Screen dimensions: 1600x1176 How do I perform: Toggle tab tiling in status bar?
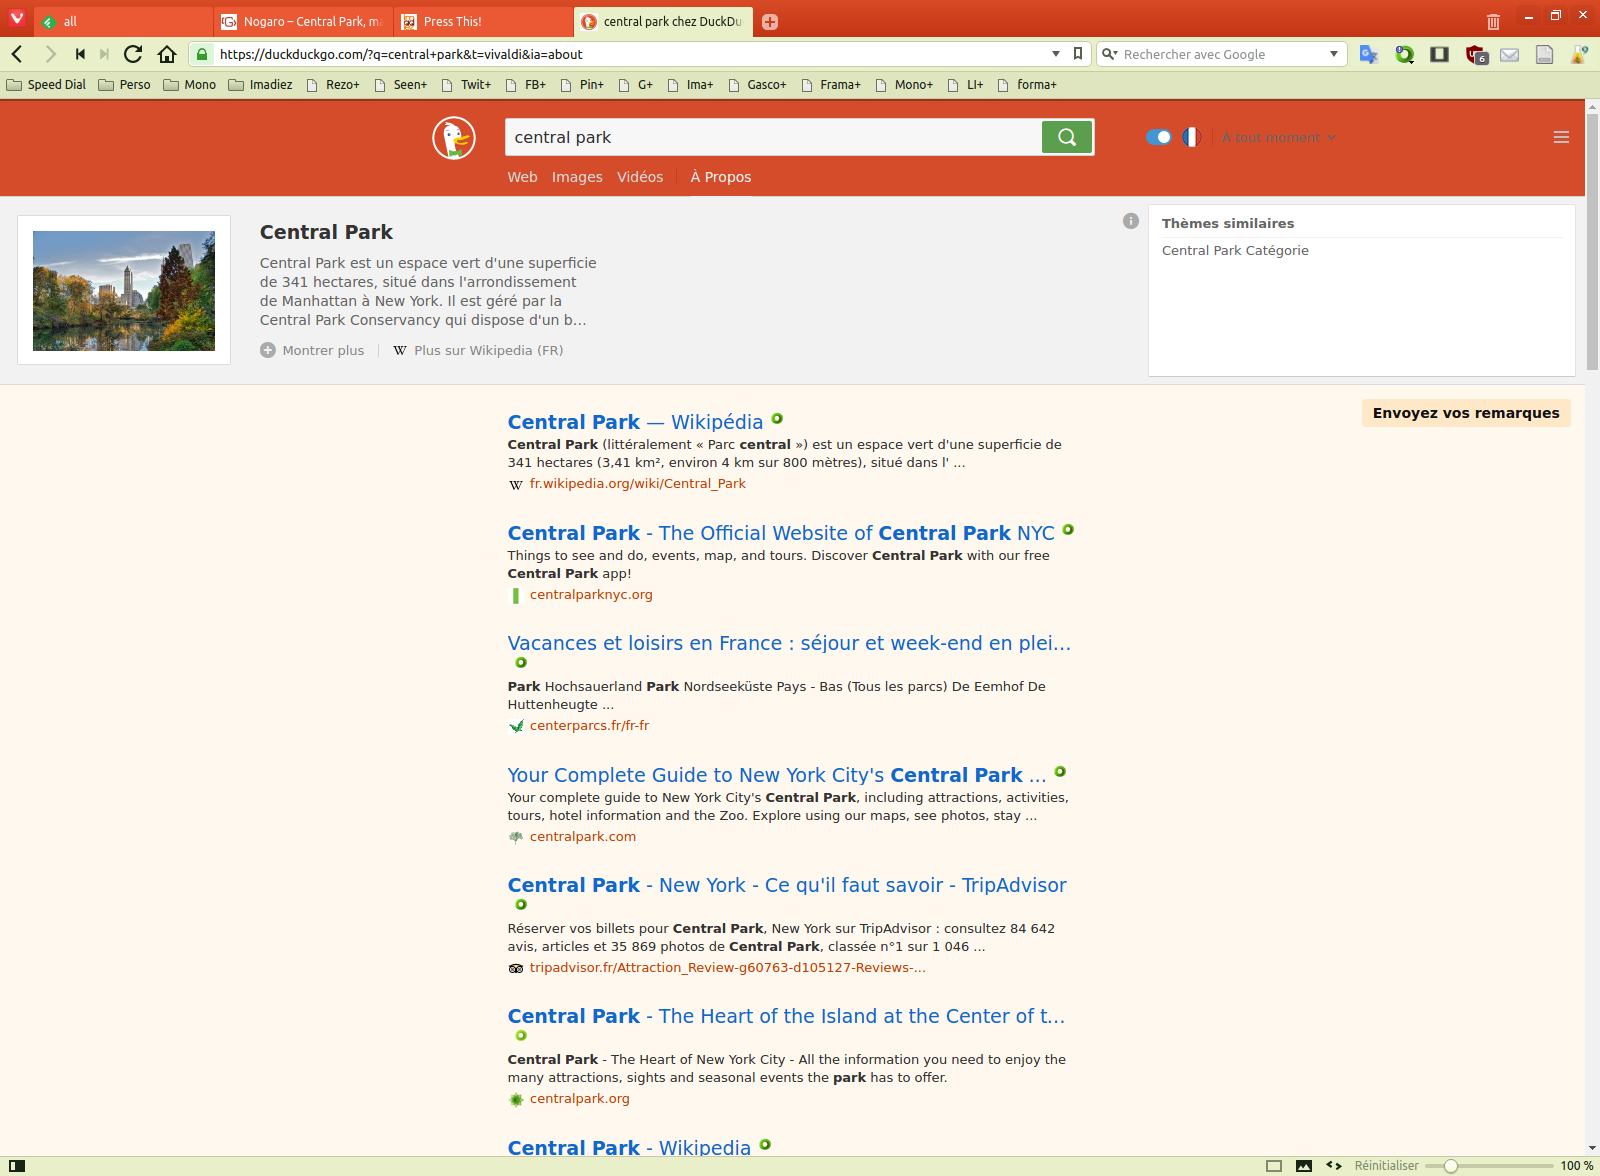coord(1274,1166)
